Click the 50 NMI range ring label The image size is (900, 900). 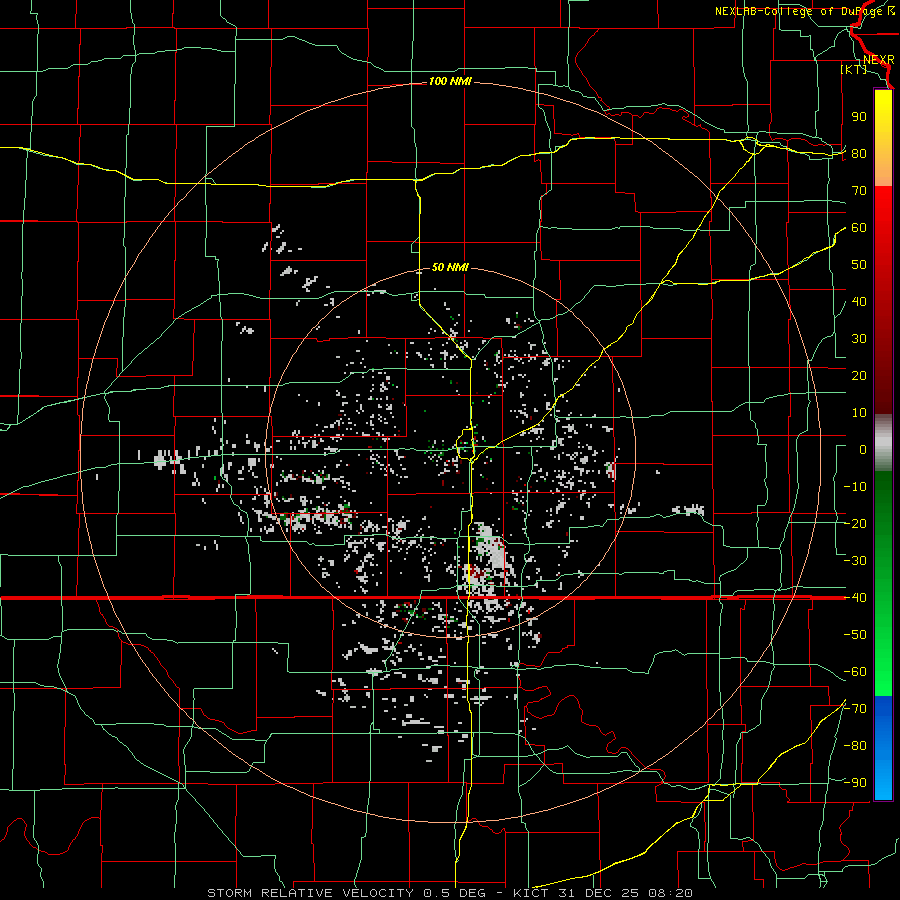pyautogui.click(x=450, y=267)
